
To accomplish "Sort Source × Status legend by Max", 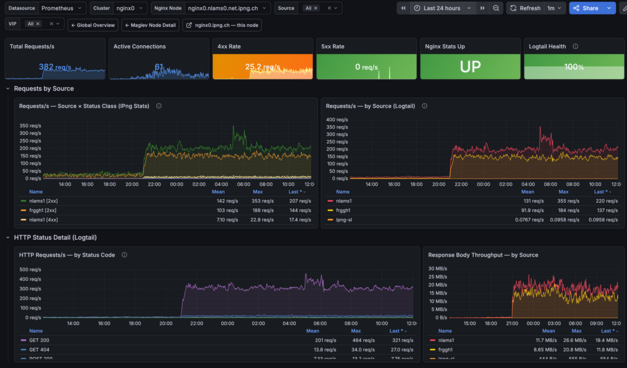I will pyautogui.click(x=258, y=192).
